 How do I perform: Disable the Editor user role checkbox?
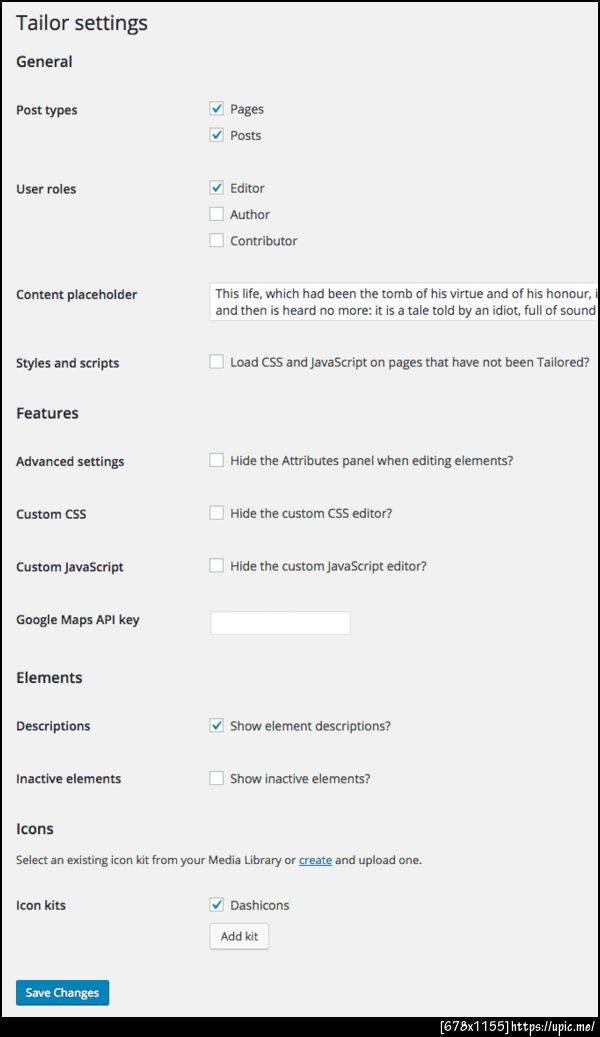(216, 188)
